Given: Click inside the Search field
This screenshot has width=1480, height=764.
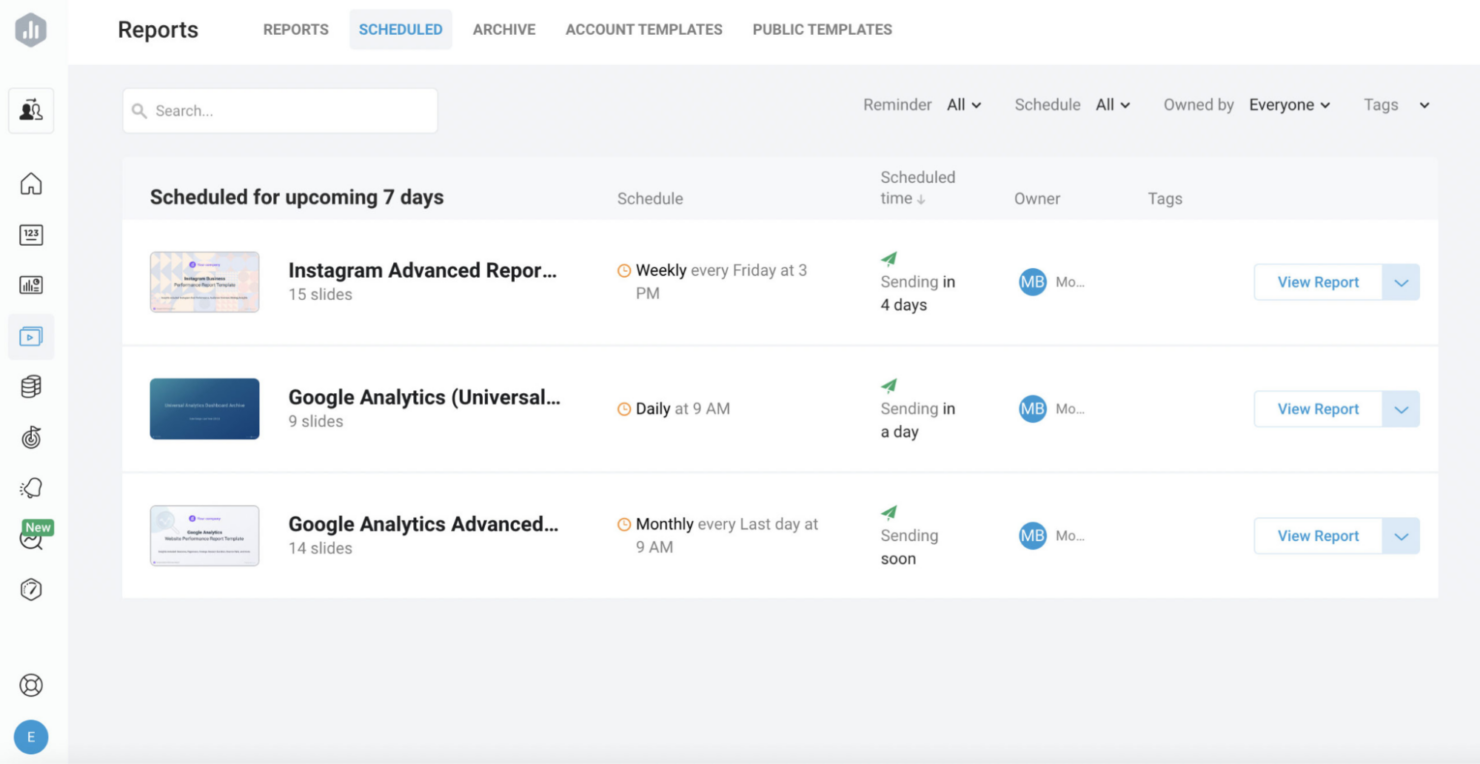Looking at the screenshot, I should click(x=280, y=110).
